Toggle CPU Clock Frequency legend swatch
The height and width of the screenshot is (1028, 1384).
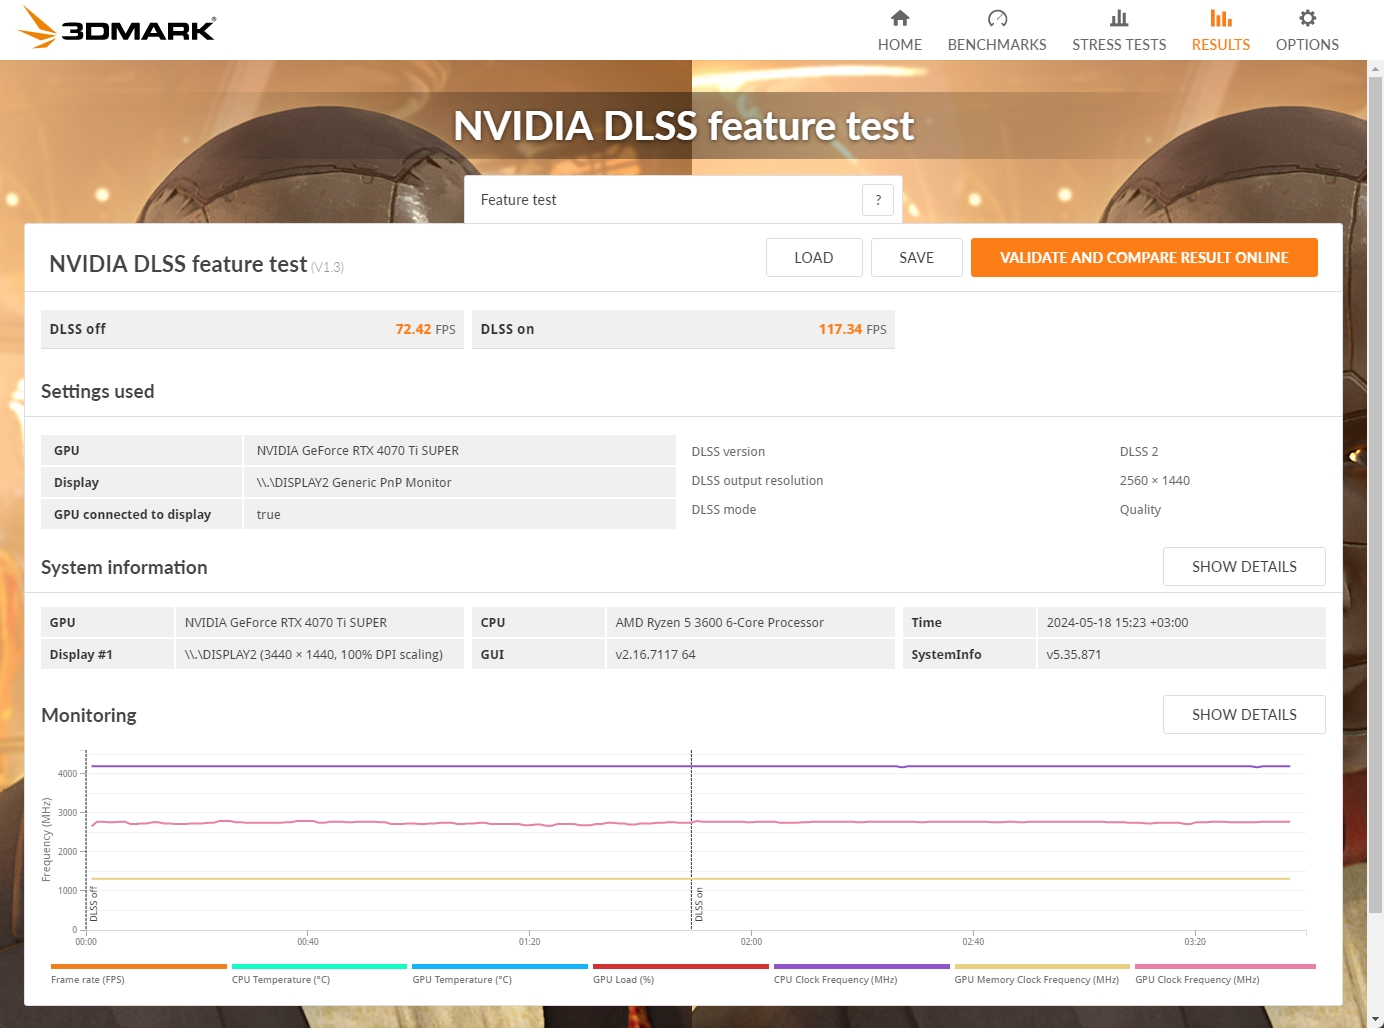(862, 966)
